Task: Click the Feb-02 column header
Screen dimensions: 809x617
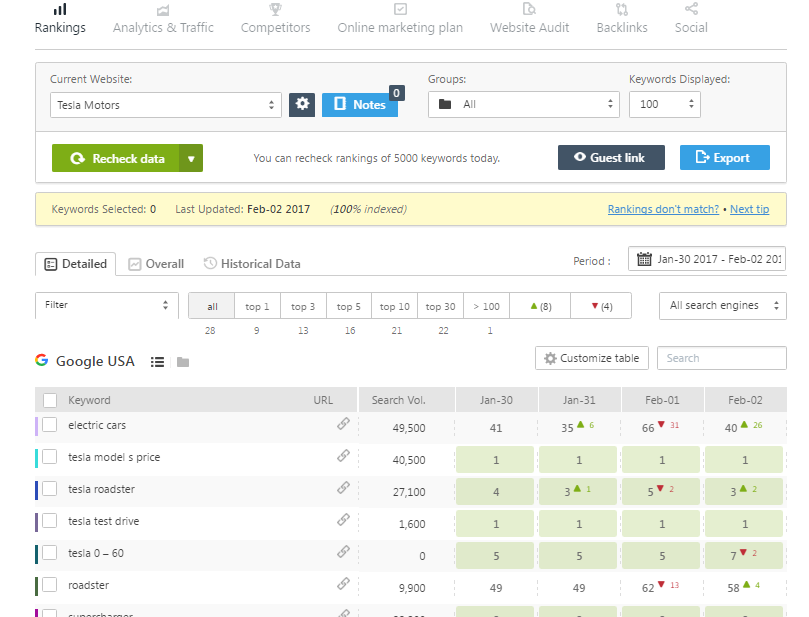Action: pos(745,400)
